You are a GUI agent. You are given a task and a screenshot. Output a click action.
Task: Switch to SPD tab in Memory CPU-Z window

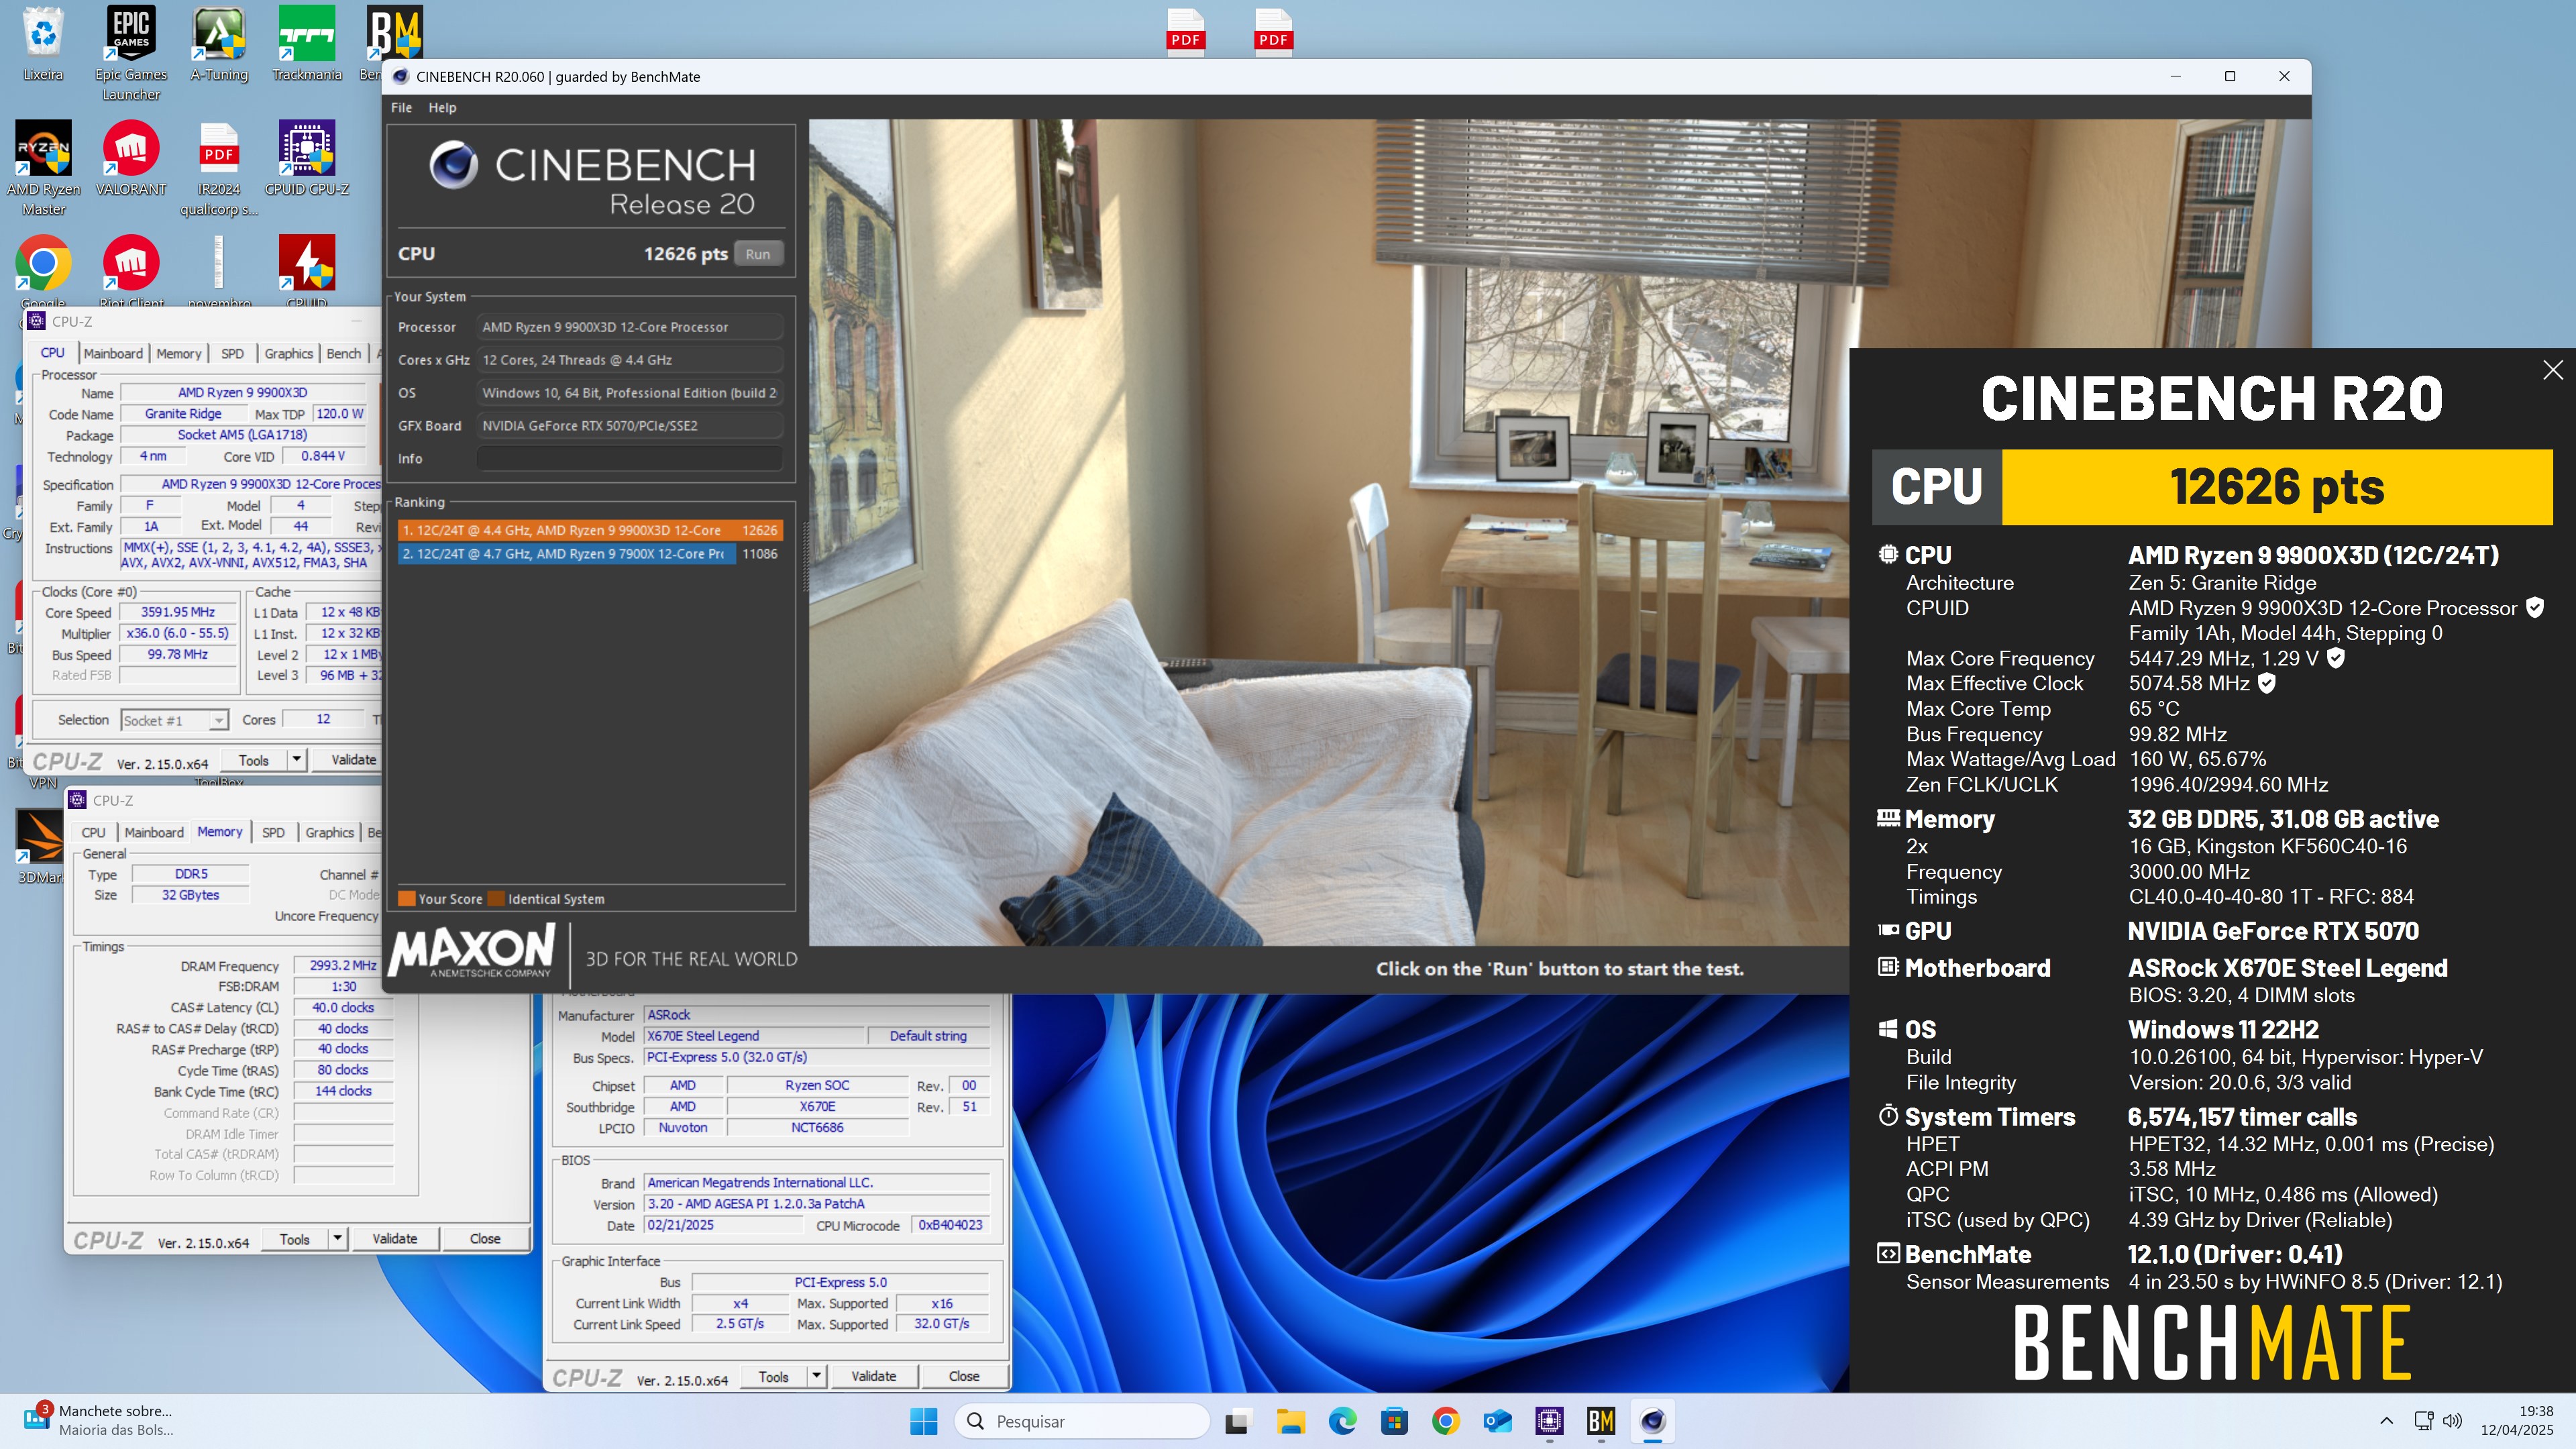[x=273, y=832]
